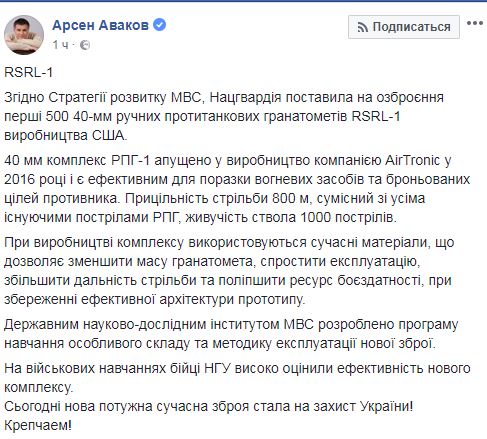Screen dimensions: 487x439
Task: Click the blue verified badge icon
Action: tap(160, 25)
